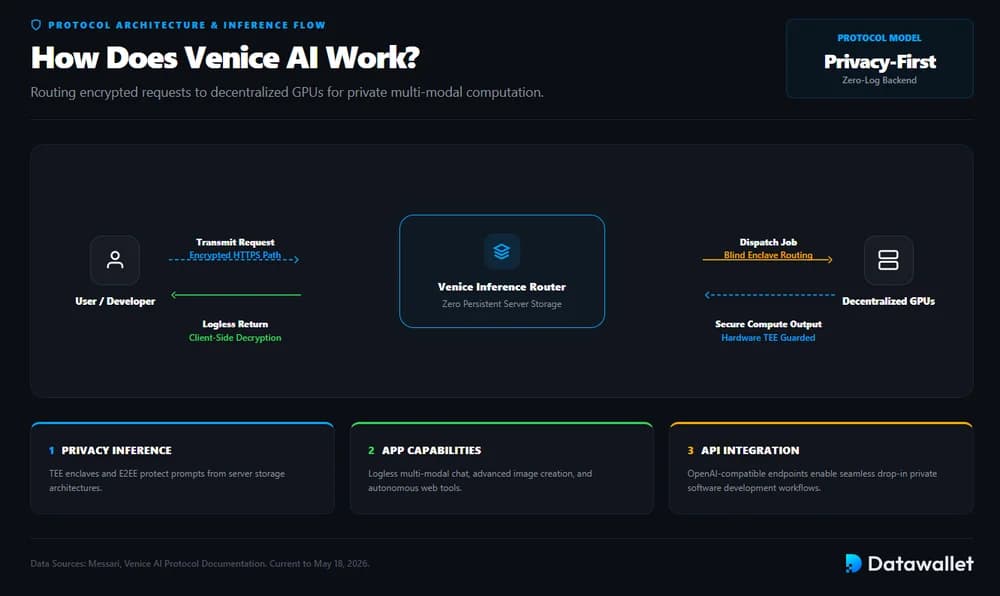This screenshot has height=596, width=1000.
Task: Click the subtitle about routing encrypted requests
Action: point(287,92)
